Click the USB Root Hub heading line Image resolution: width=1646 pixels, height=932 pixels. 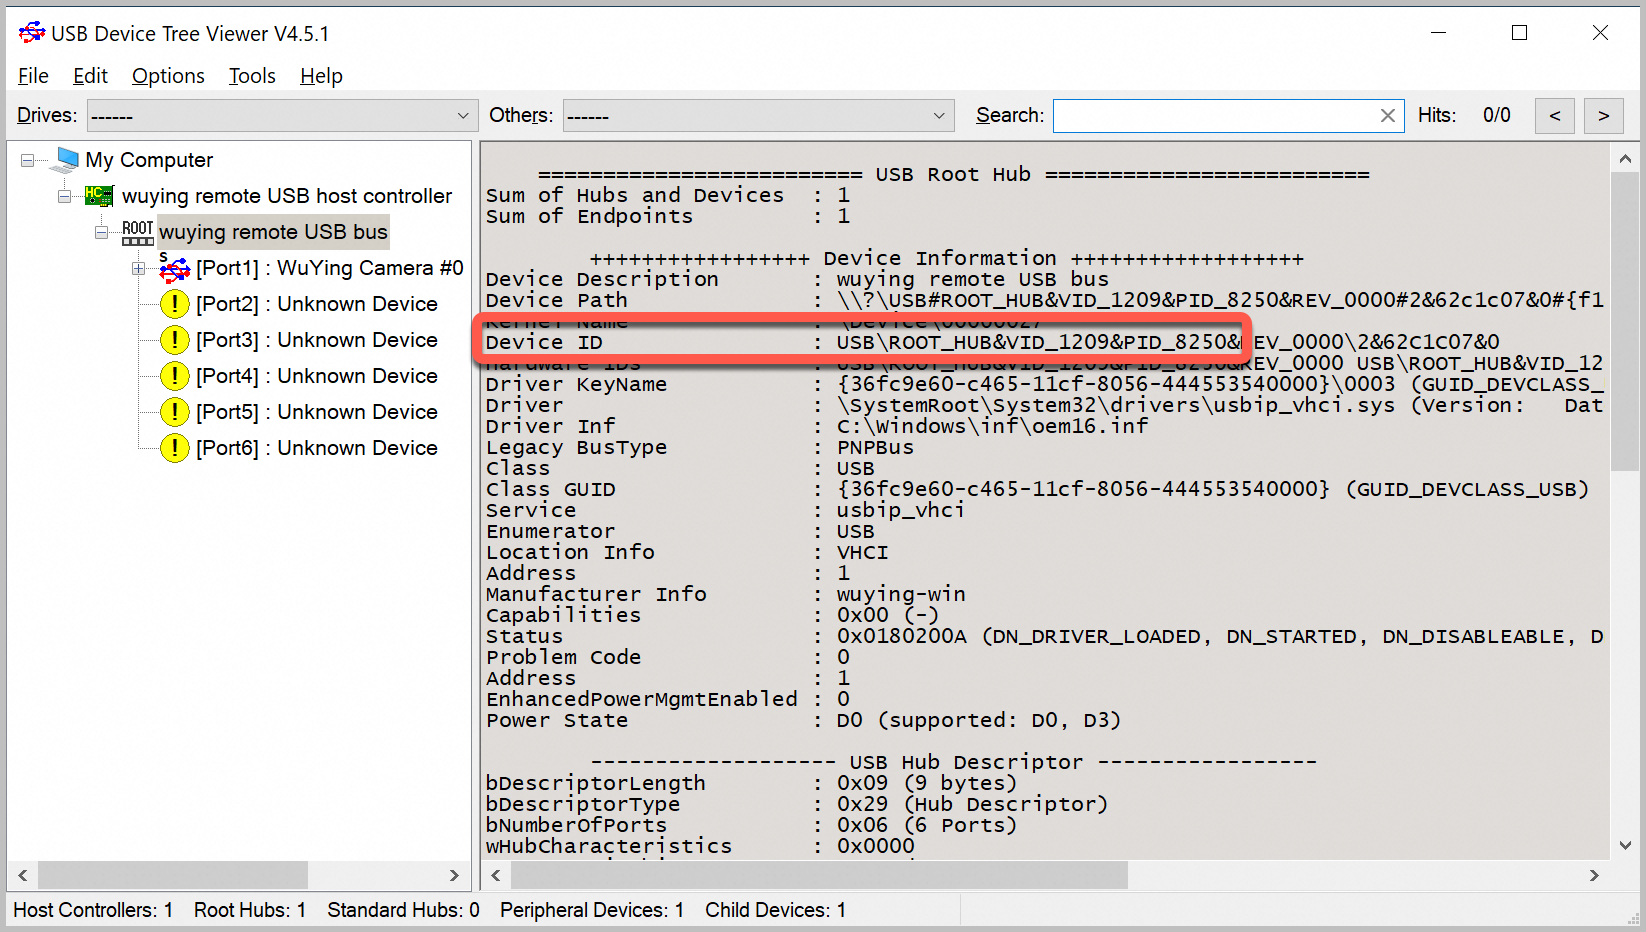point(953,174)
